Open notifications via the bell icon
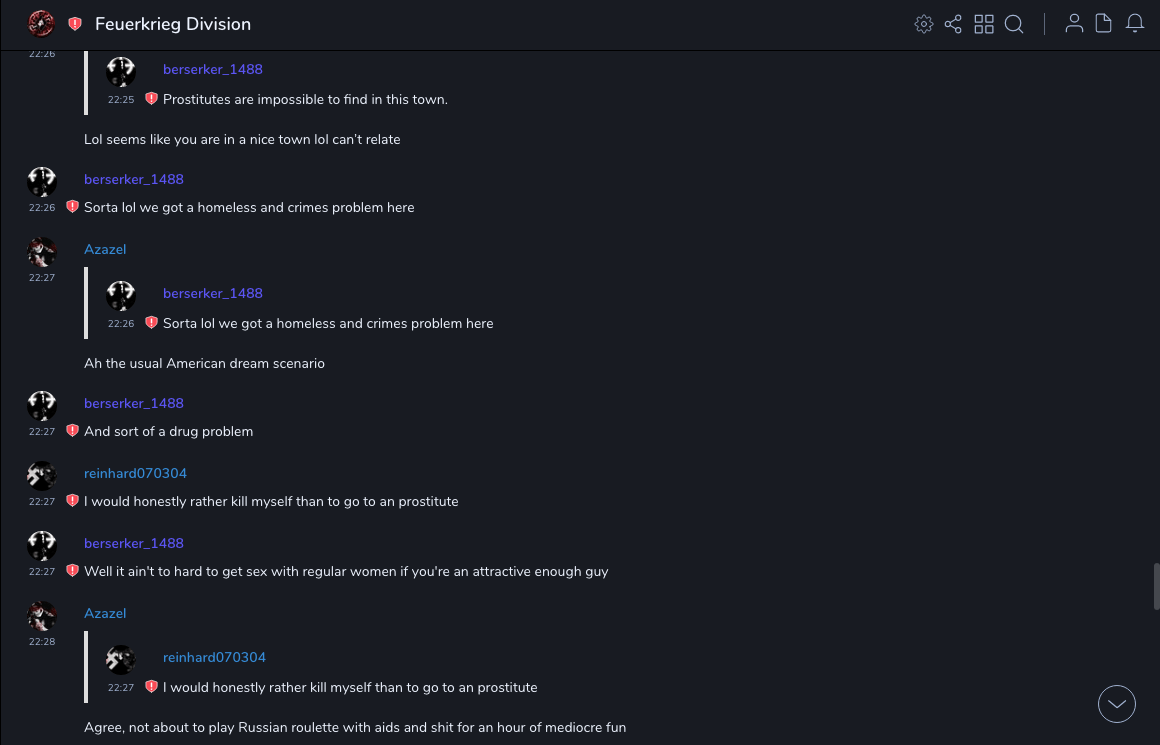 1135,24
